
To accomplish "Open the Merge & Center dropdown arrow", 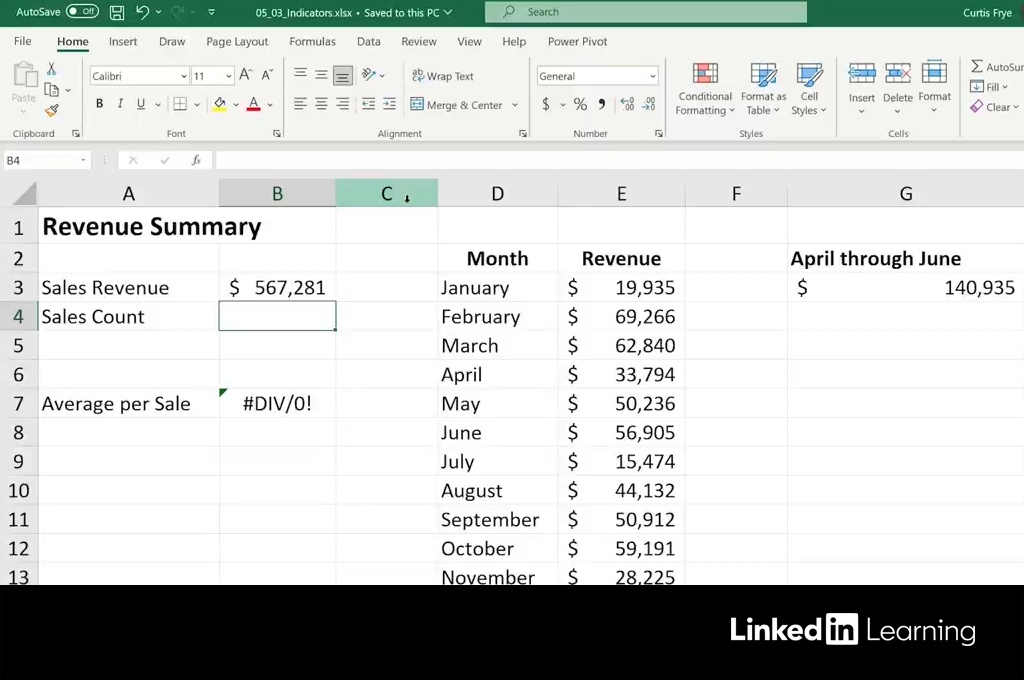I will click(515, 105).
